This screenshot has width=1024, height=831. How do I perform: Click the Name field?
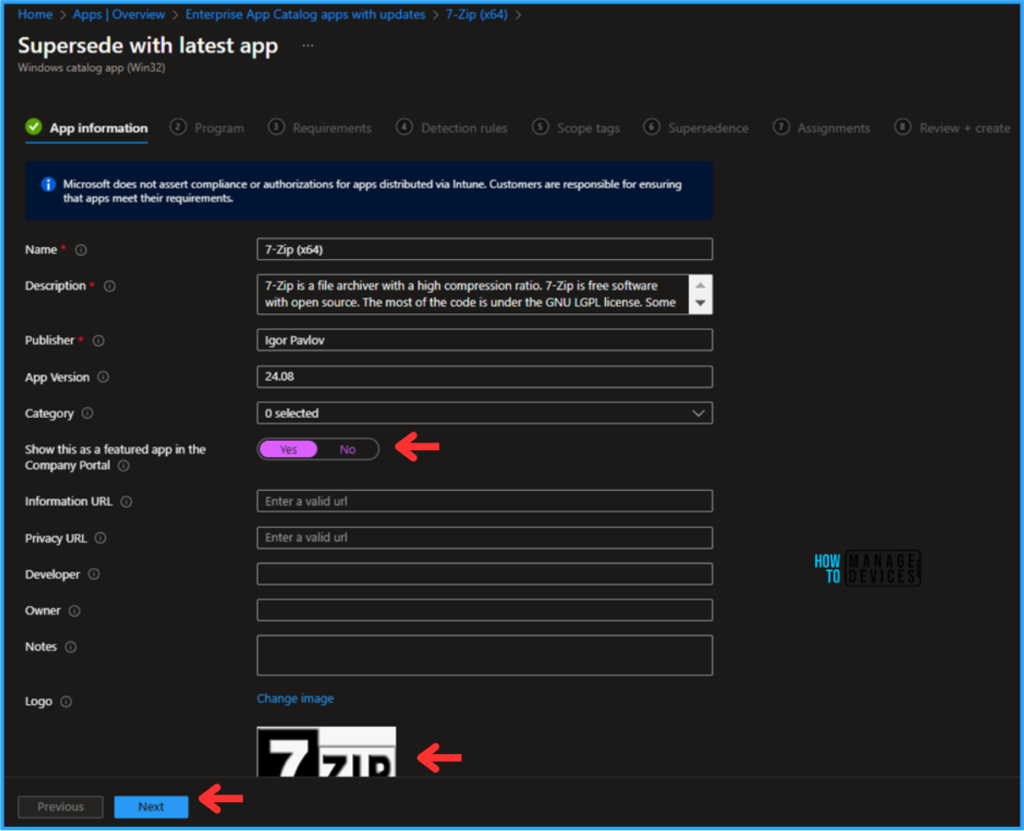point(485,250)
